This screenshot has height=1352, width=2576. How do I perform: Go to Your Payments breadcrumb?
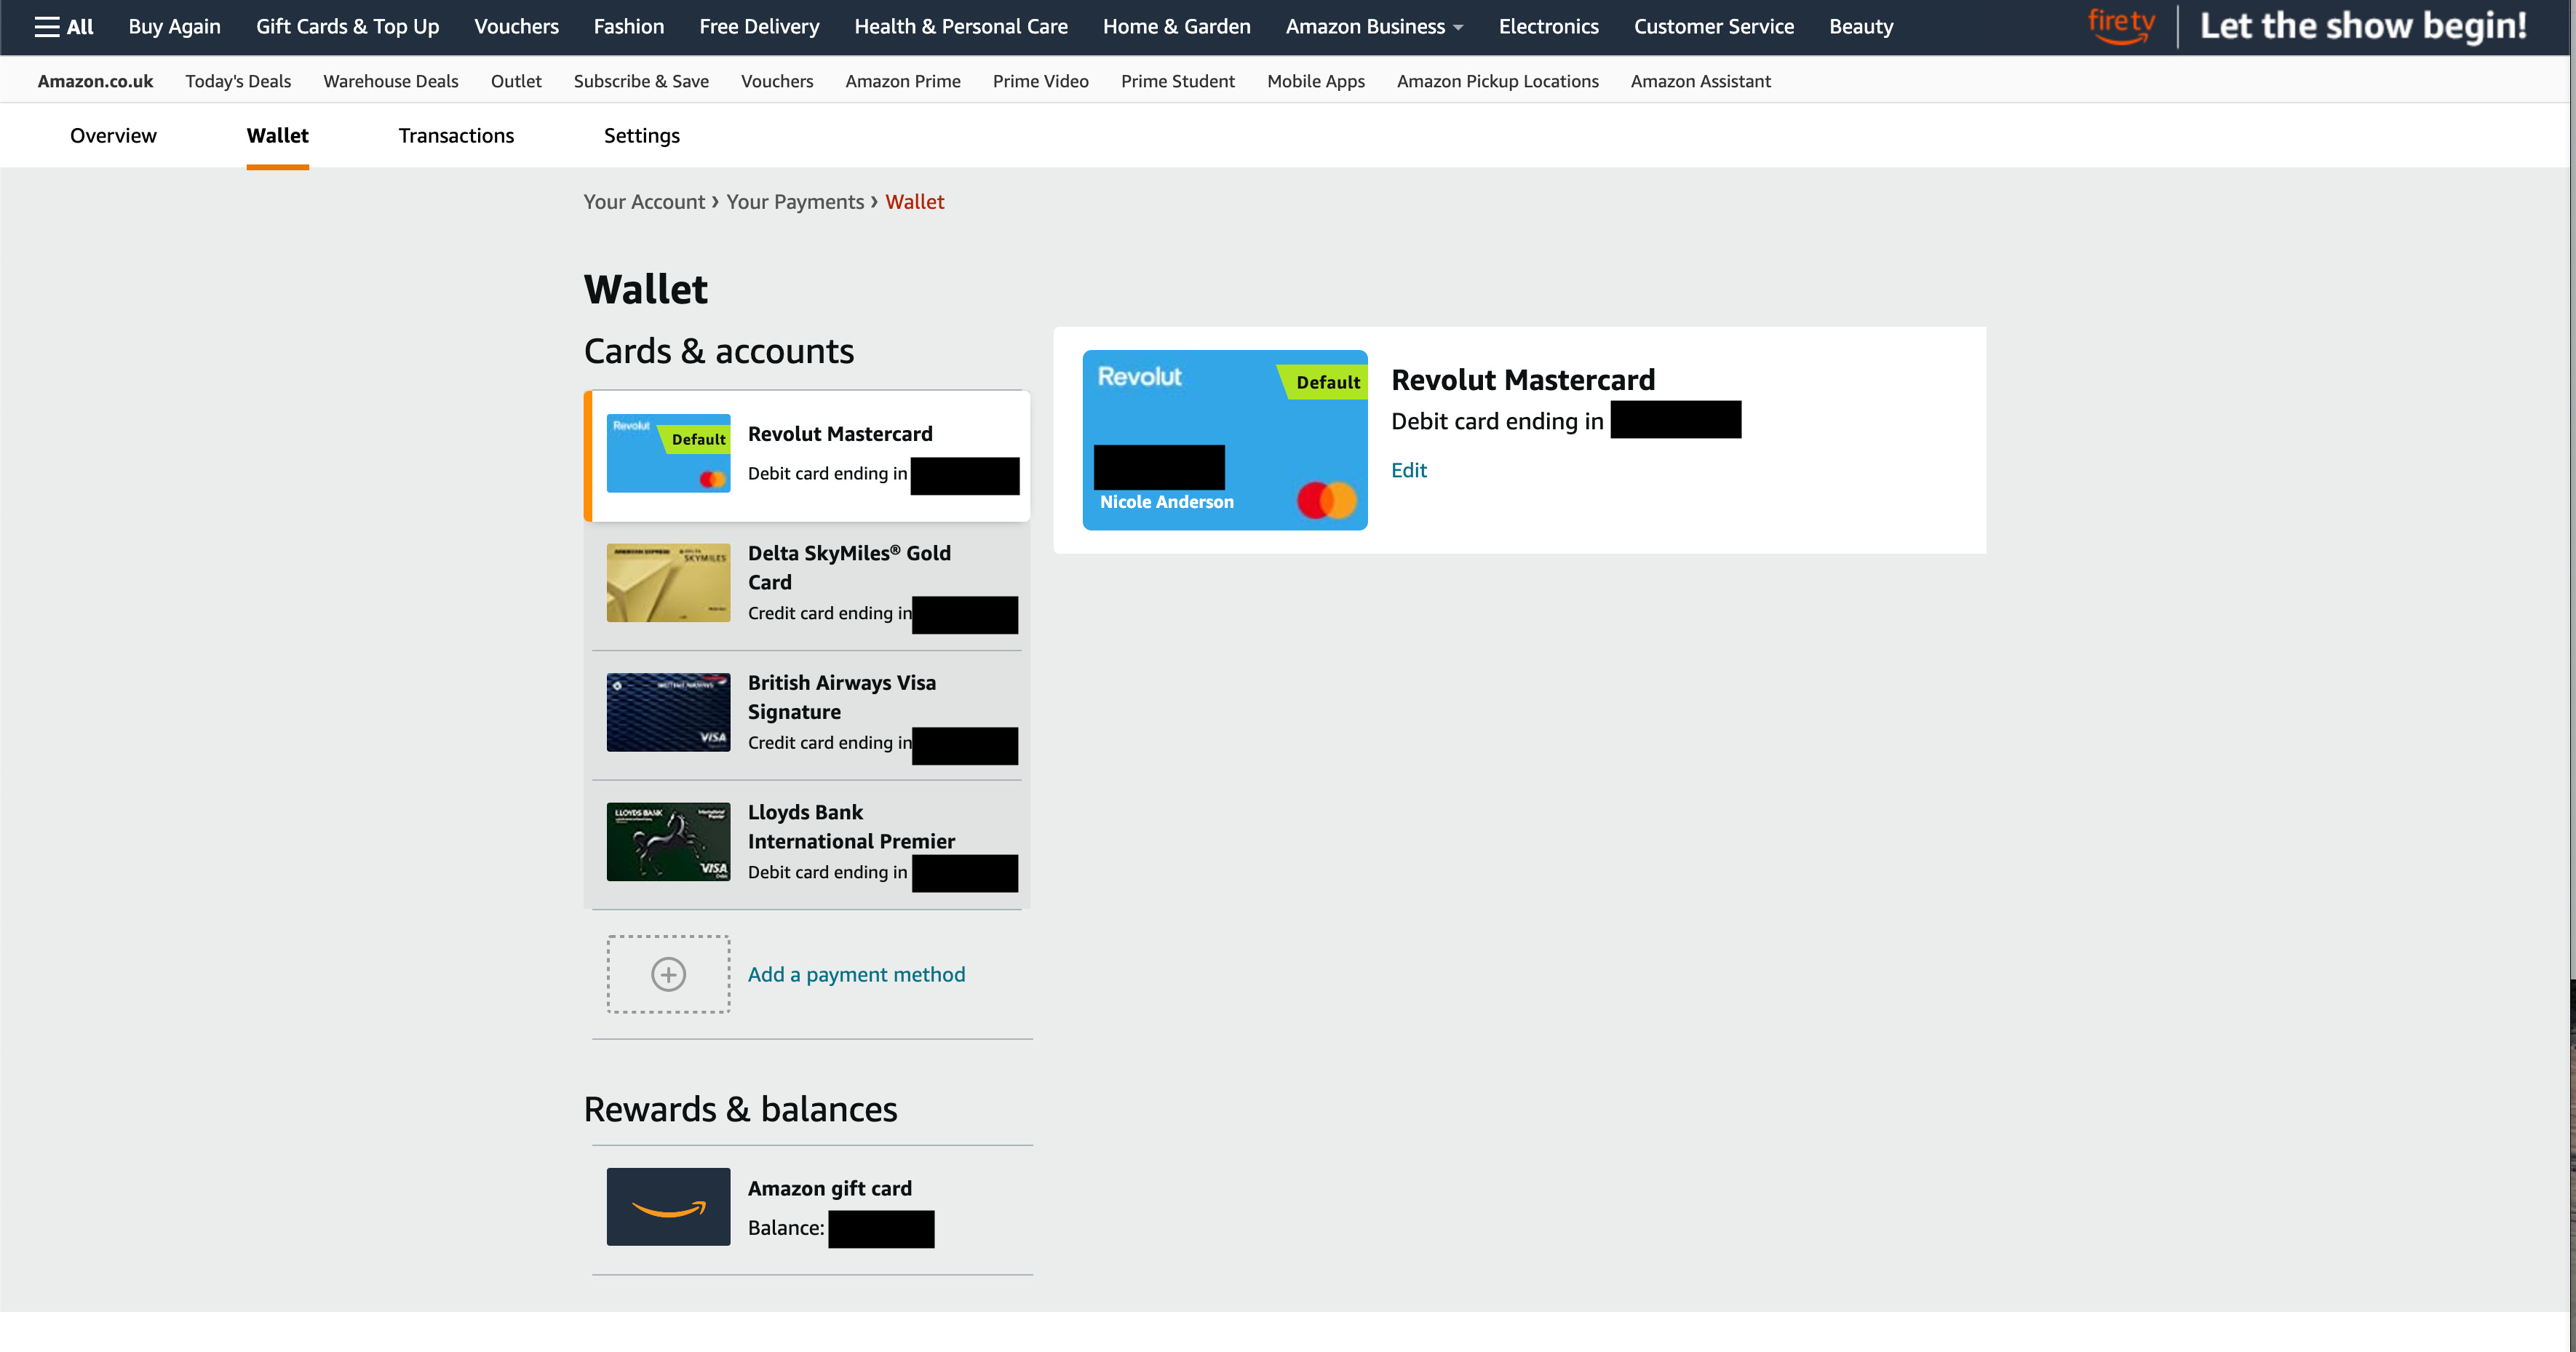point(794,202)
